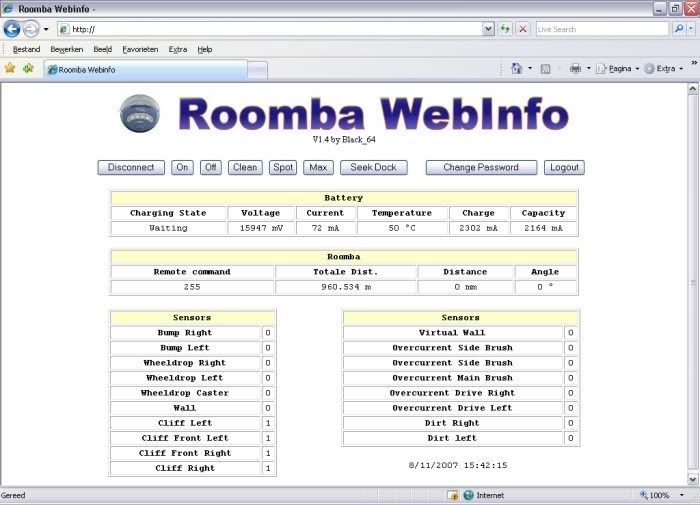This screenshot has height=505, width=700.
Task: Click the browser Back arrow button
Action: click(12, 29)
